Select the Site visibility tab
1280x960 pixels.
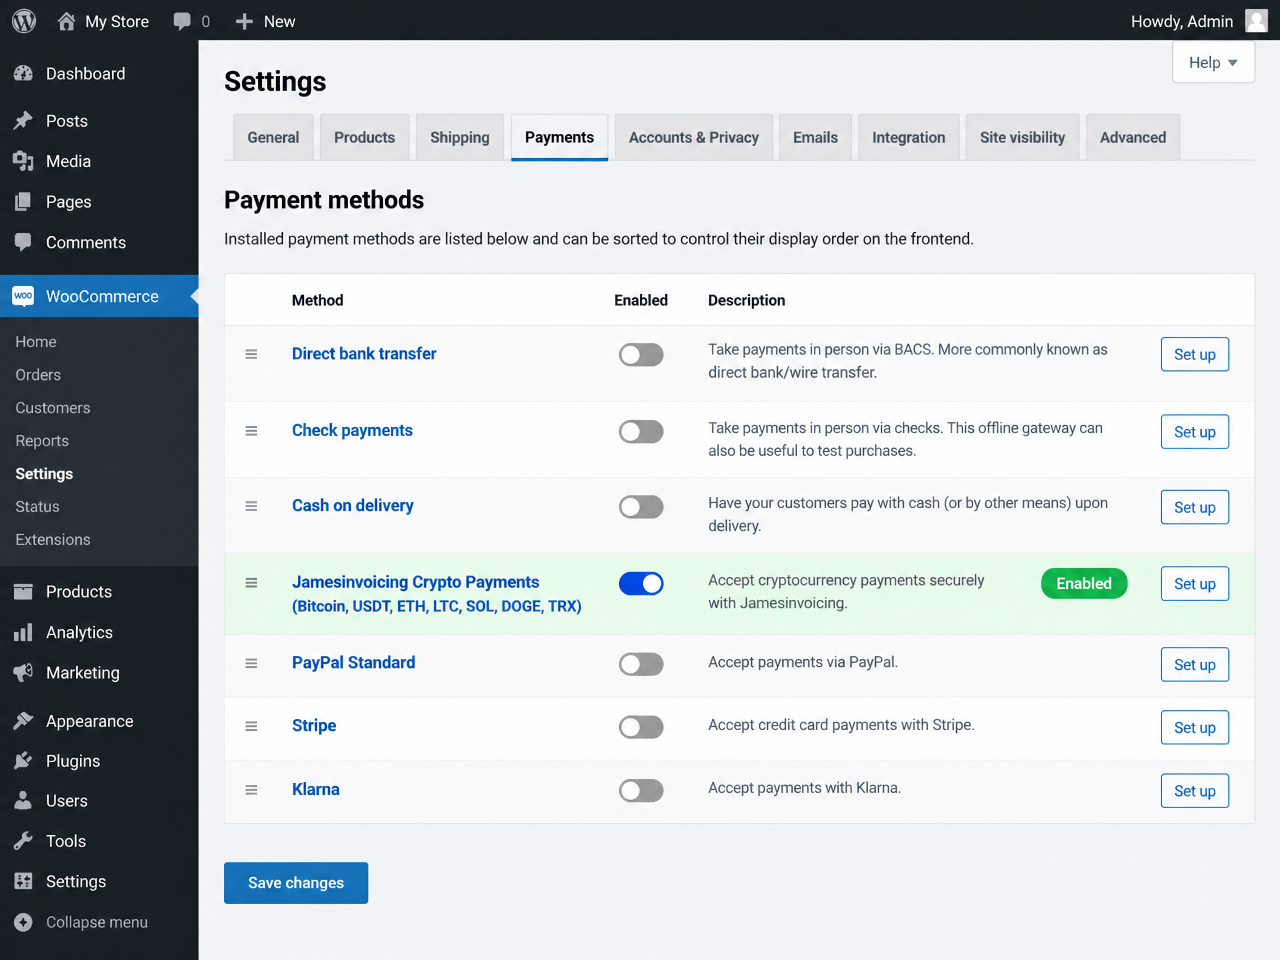click(1022, 137)
